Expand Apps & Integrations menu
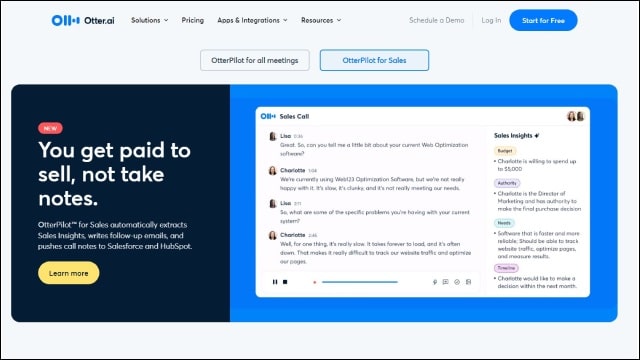 click(x=252, y=20)
